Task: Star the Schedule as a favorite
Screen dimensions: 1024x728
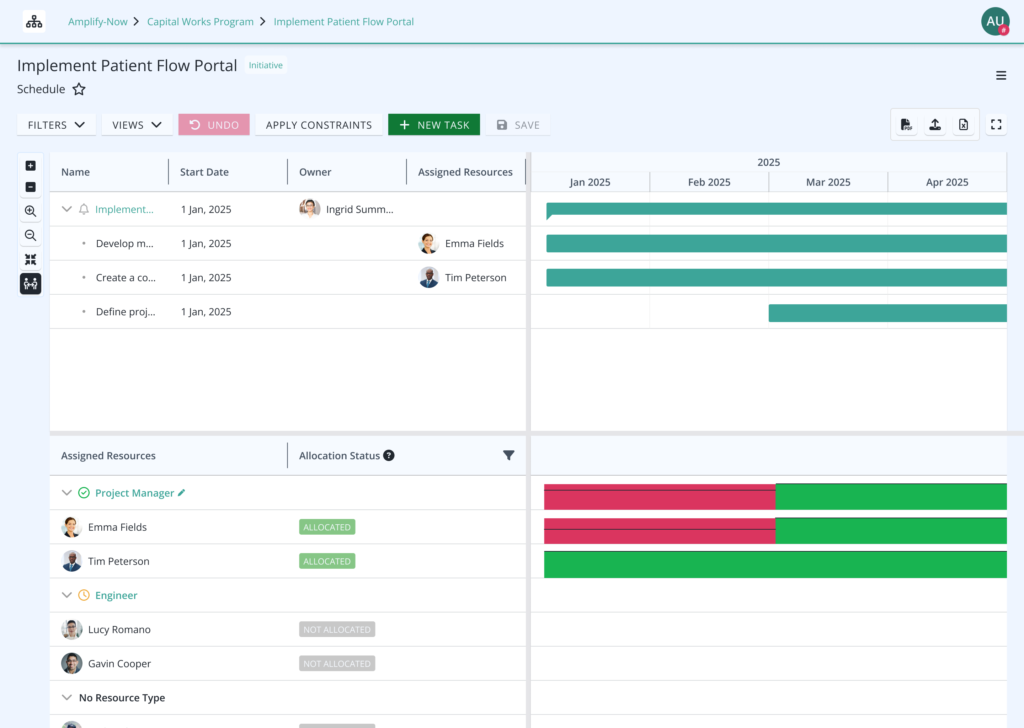Action: click(79, 90)
